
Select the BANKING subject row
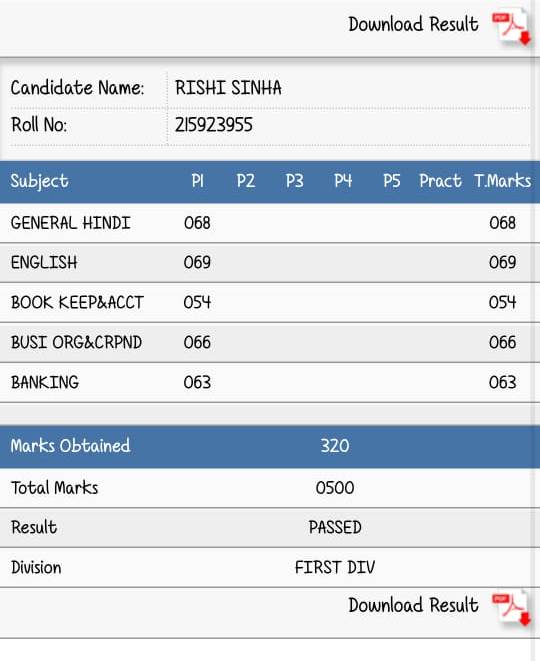click(270, 382)
